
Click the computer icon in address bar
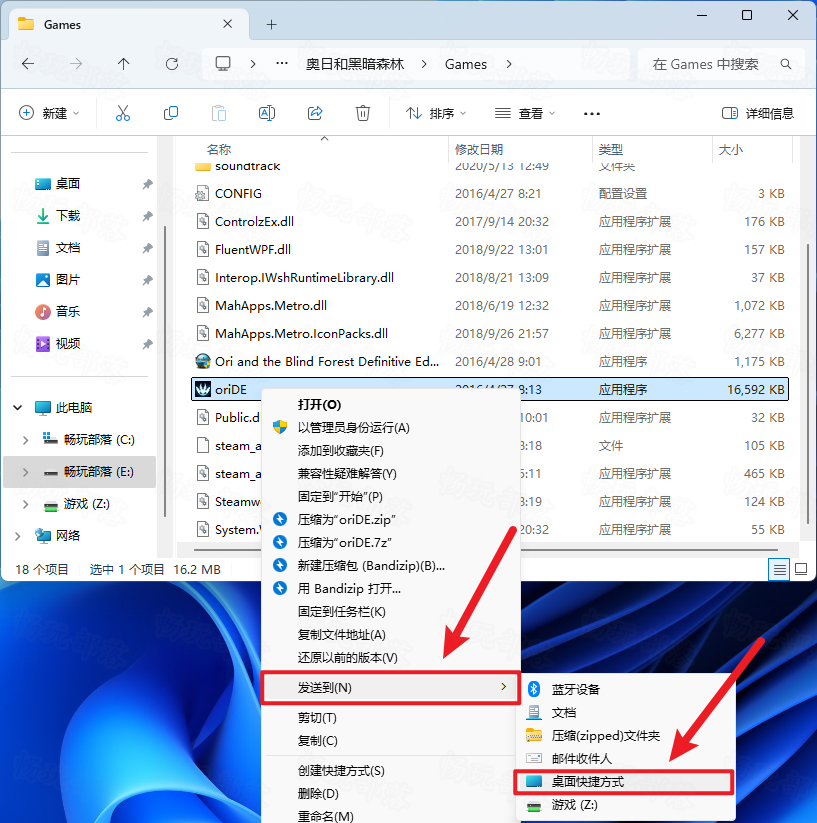pyautogui.click(x=223, y=64)
